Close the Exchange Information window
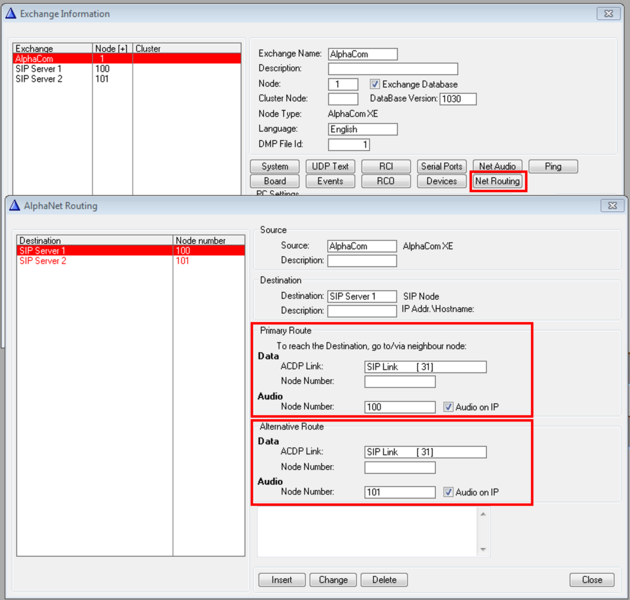This screenshot has width=630, height=600. pyautogui.click(x=608, y=13)
